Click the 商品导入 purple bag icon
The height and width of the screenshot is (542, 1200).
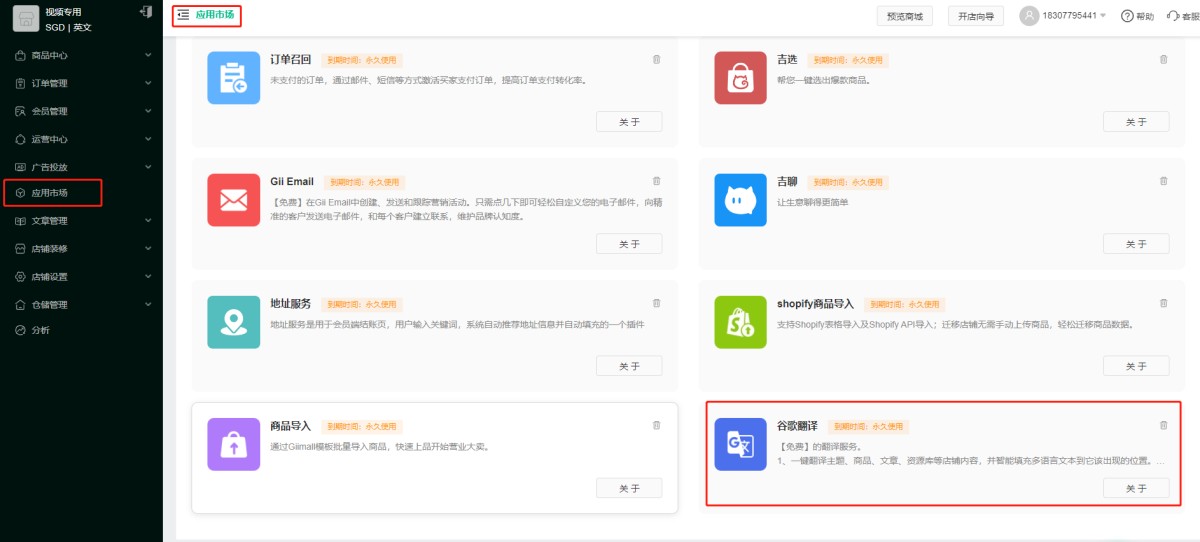click(233, 444)
